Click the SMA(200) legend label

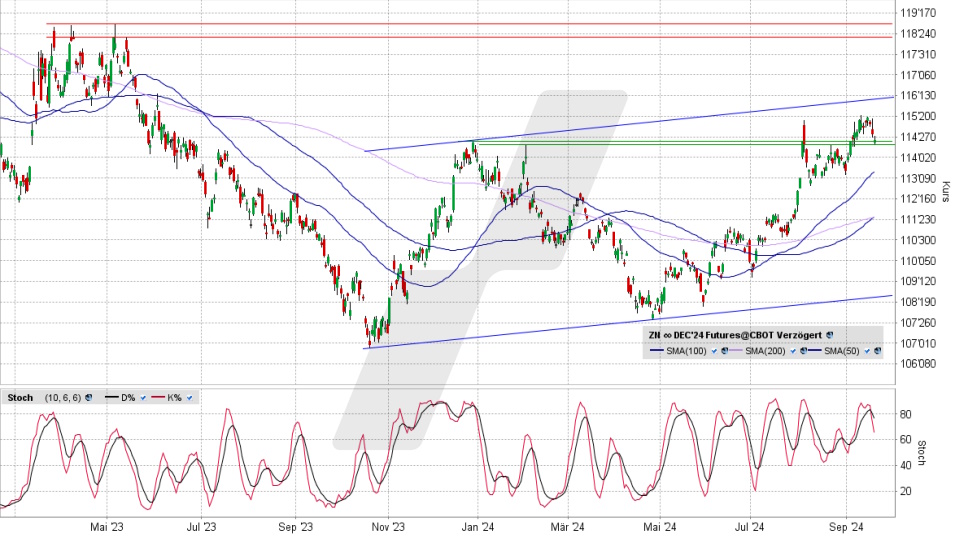click(765, 351)
